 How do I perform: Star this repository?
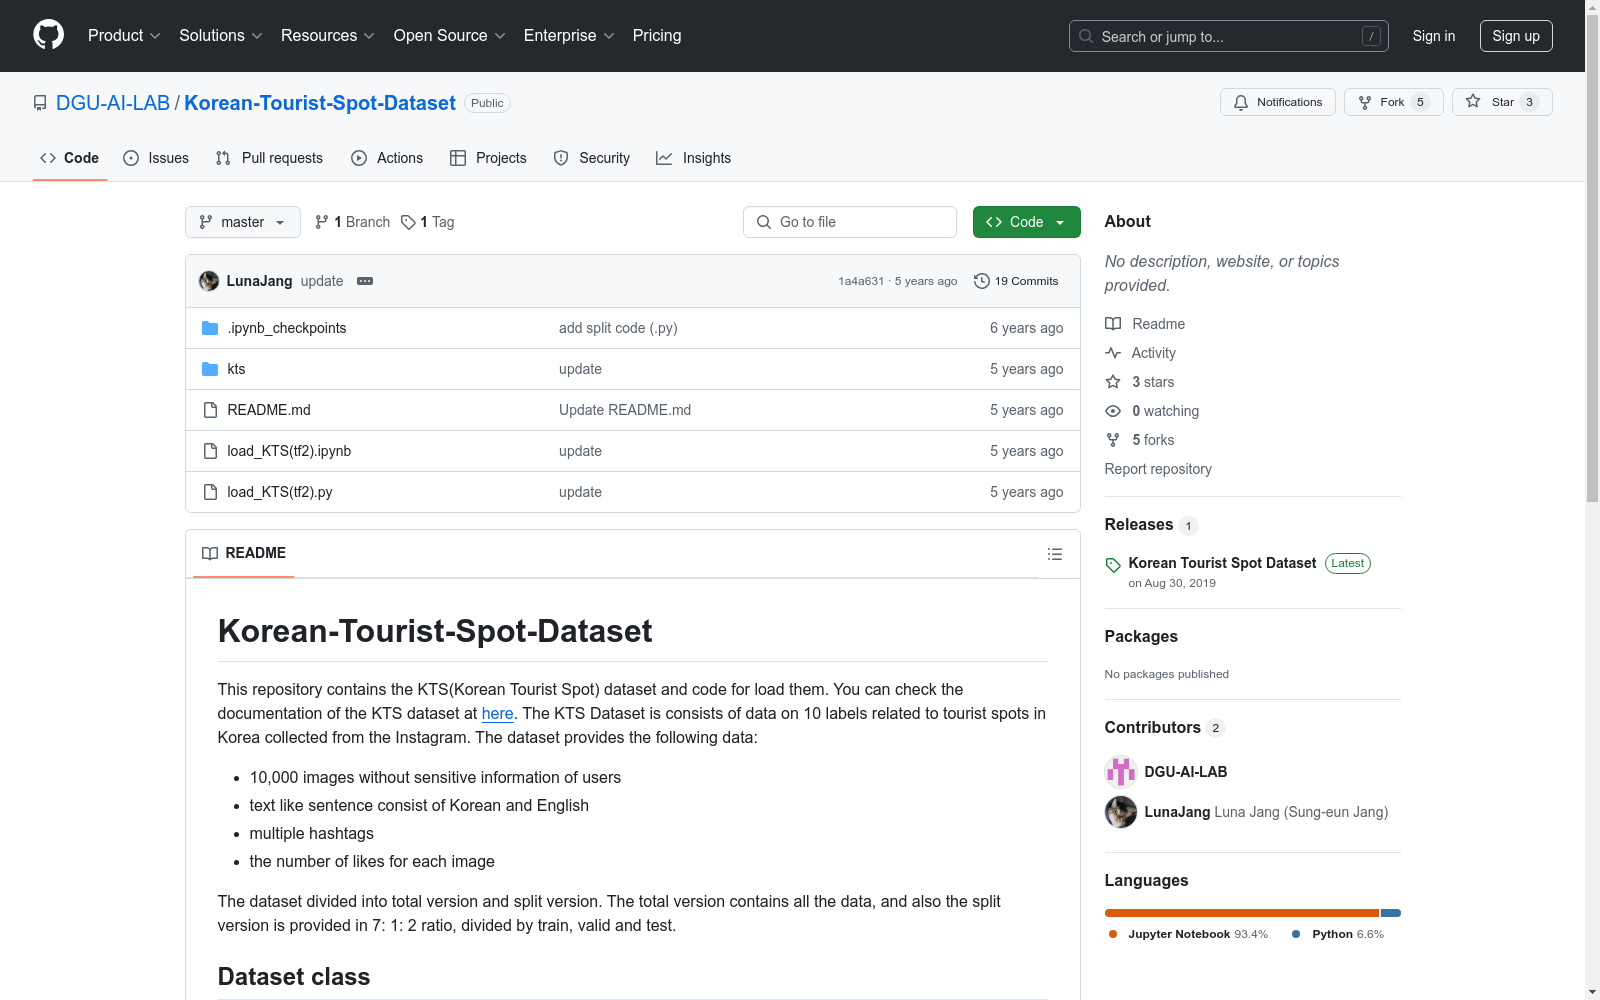(x=1502, y=102)
